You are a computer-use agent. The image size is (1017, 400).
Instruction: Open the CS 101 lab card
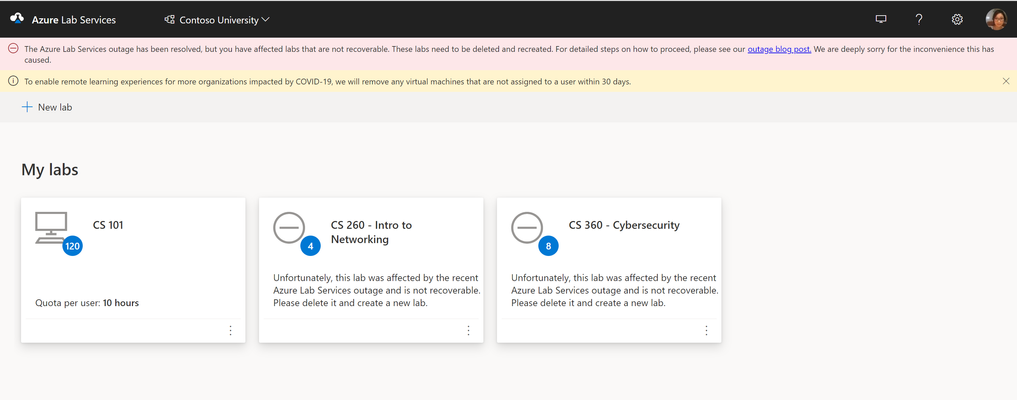point(133,270)
